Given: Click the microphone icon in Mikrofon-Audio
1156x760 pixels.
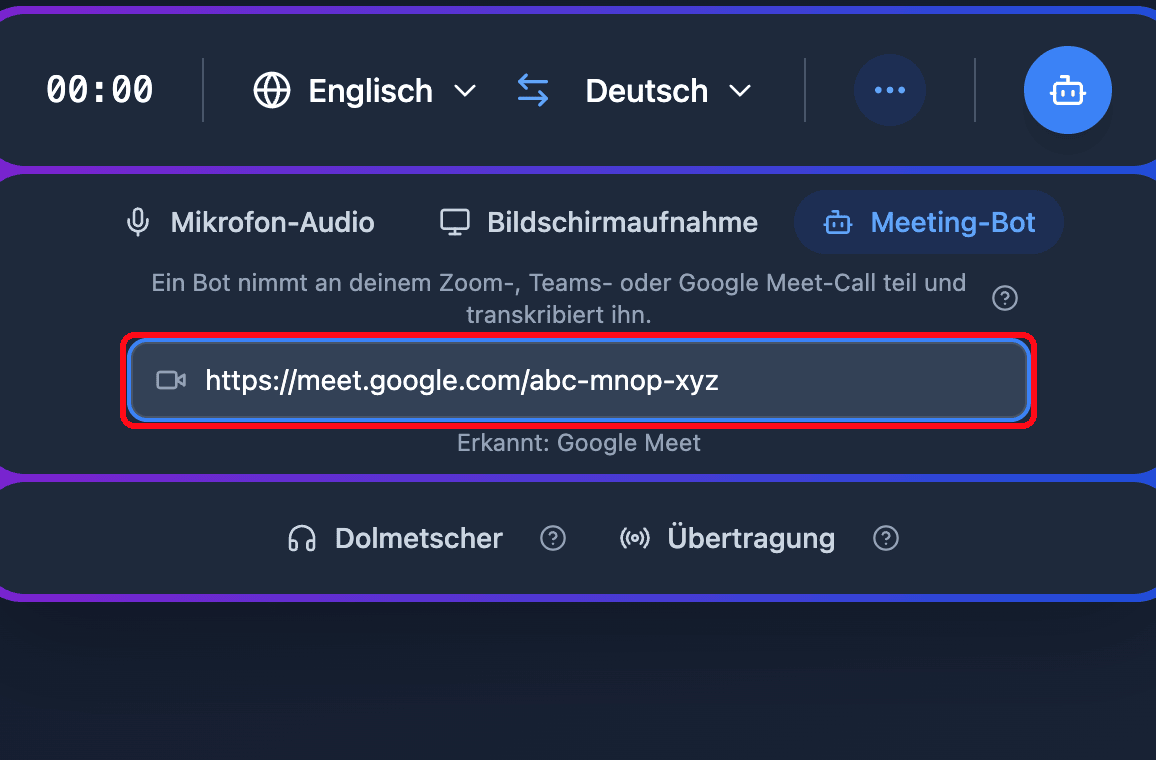Looking at the screenshot, I should pos(138,222).
